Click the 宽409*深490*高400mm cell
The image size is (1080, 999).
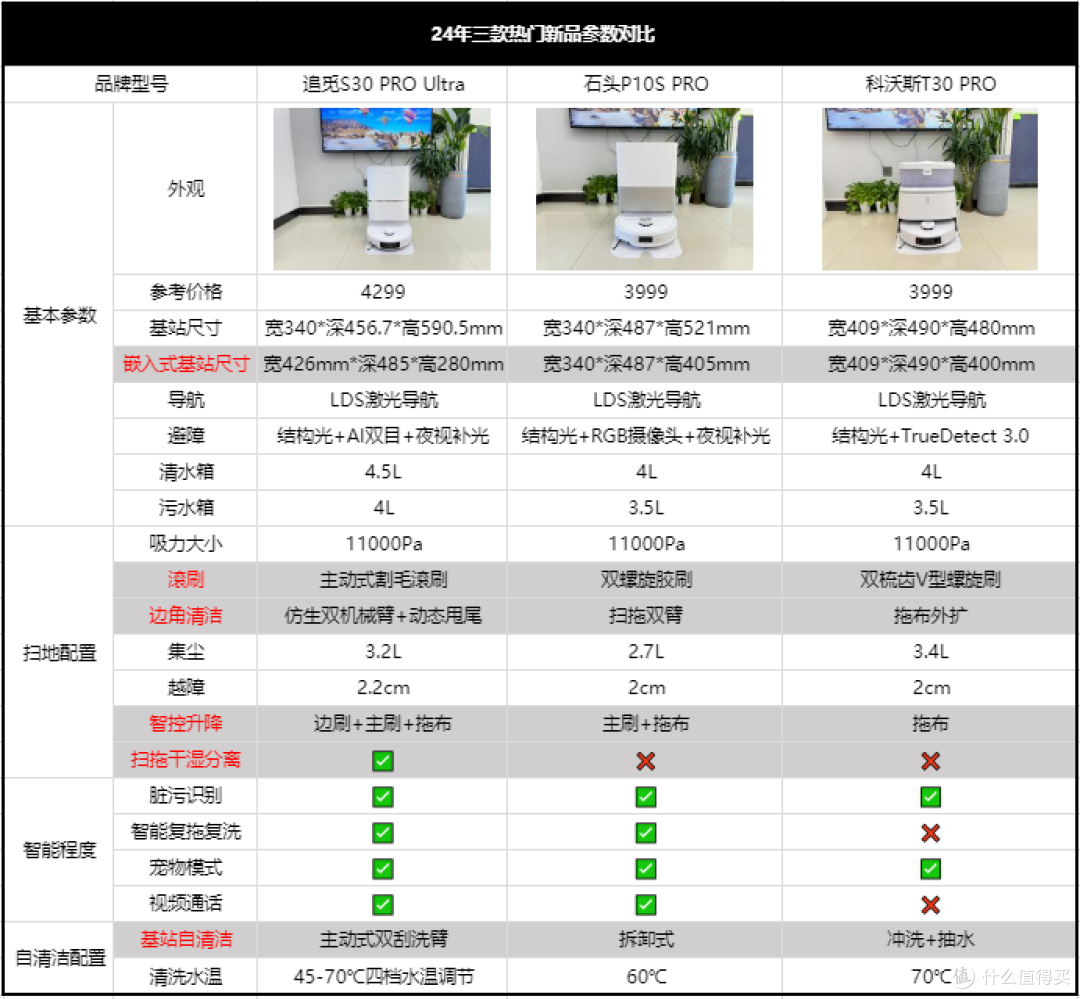tap(931, 364)
